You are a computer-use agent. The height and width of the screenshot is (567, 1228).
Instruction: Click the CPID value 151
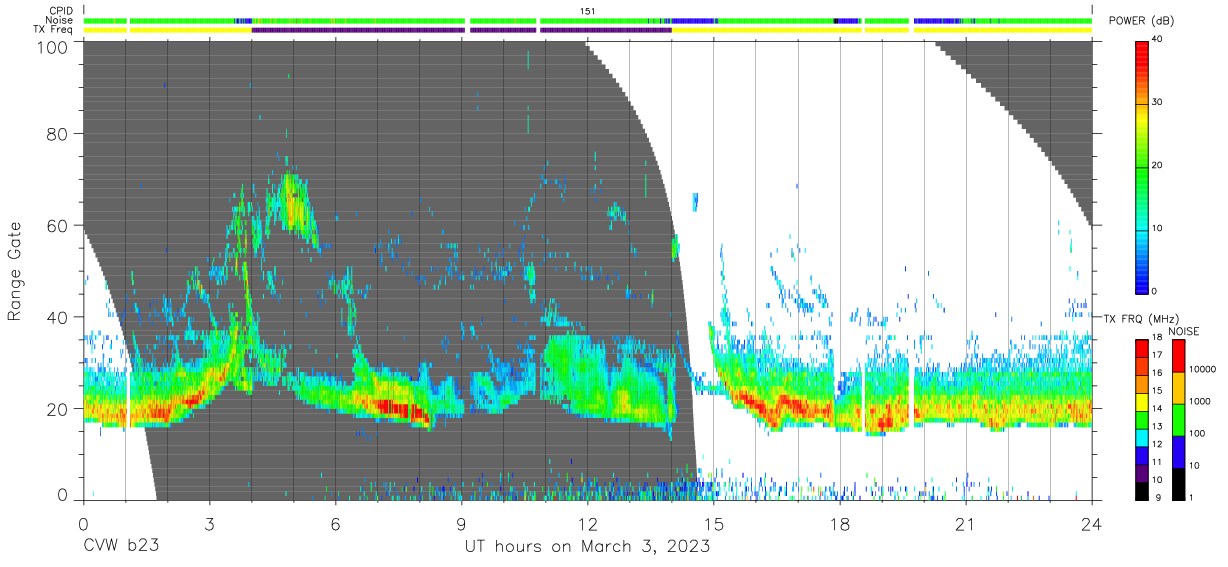pos(587,10)
